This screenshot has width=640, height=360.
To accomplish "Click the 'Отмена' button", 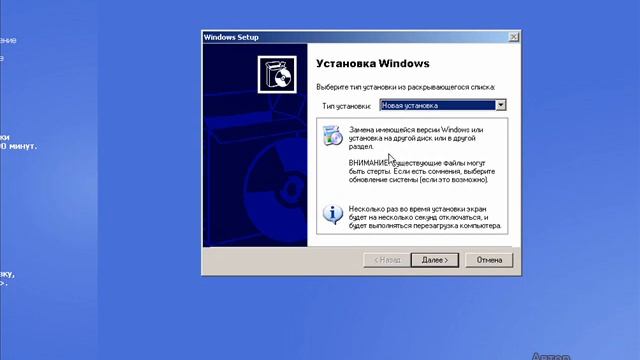I will [x=489, y=260].
